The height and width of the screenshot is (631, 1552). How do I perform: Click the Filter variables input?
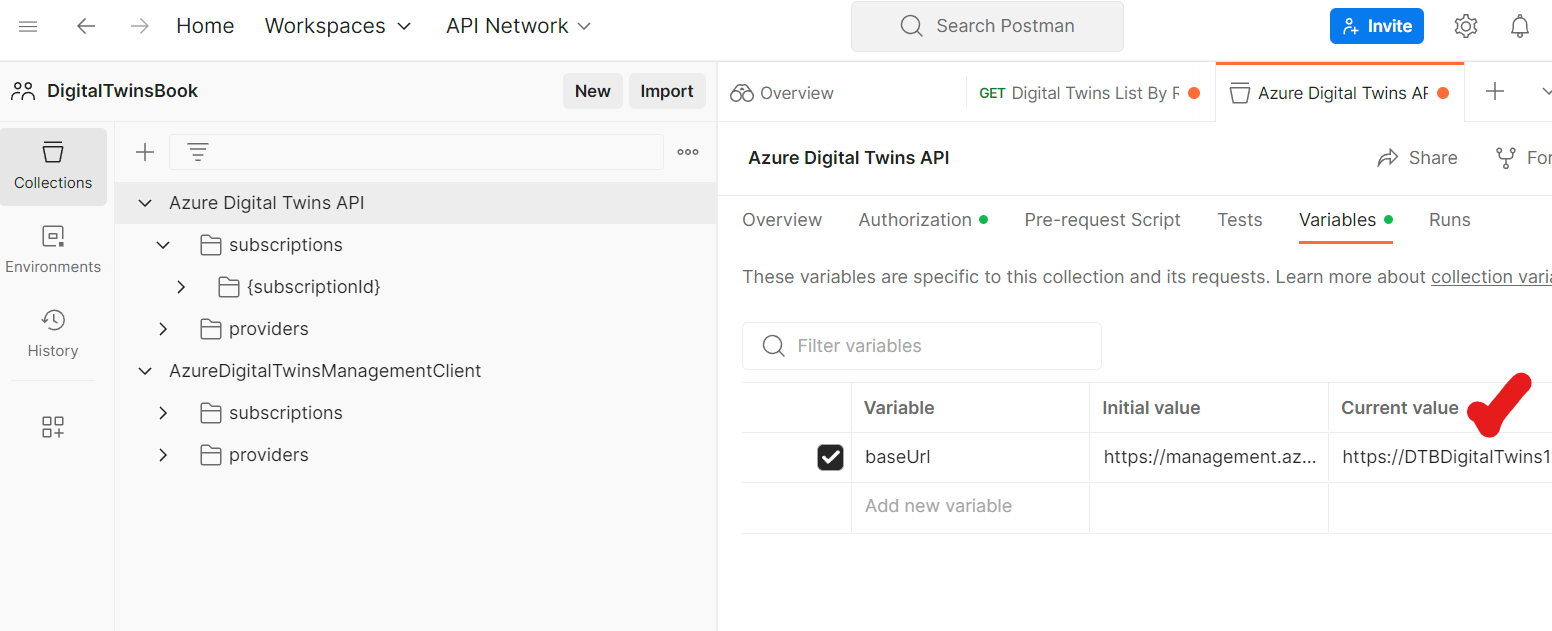[x=921, y=346]
